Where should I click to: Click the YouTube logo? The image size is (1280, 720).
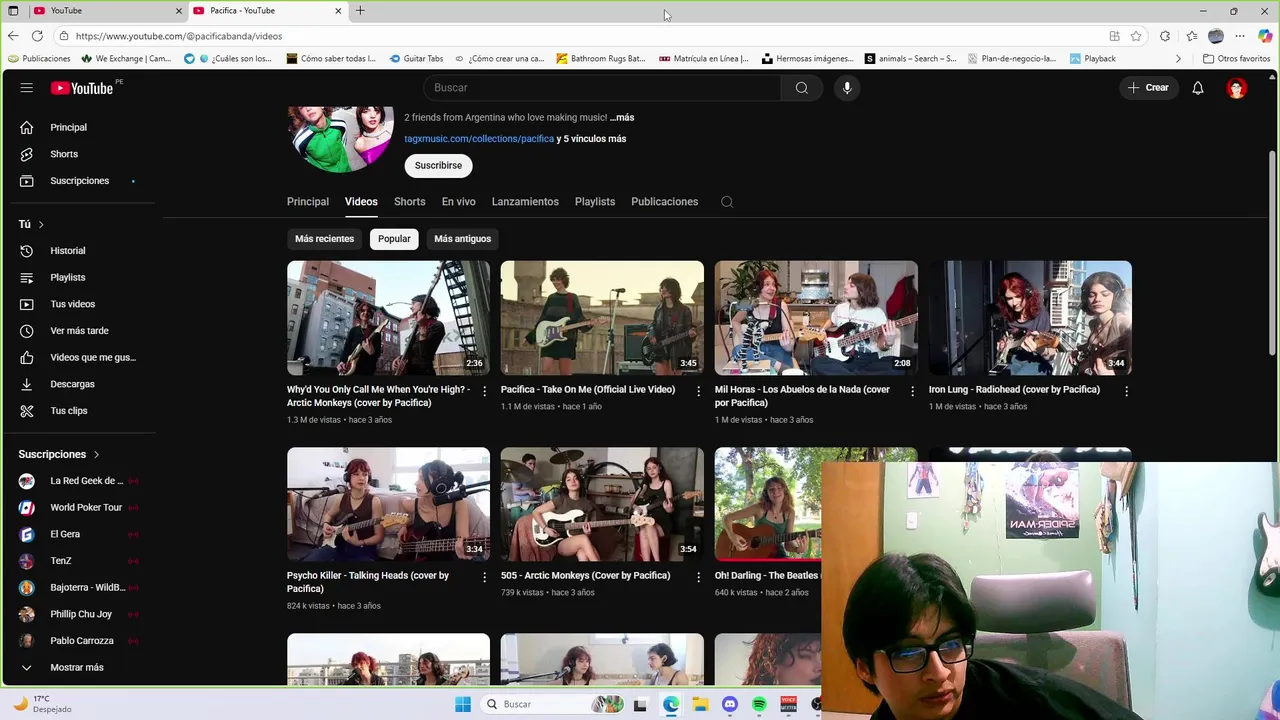coord(82,88)
